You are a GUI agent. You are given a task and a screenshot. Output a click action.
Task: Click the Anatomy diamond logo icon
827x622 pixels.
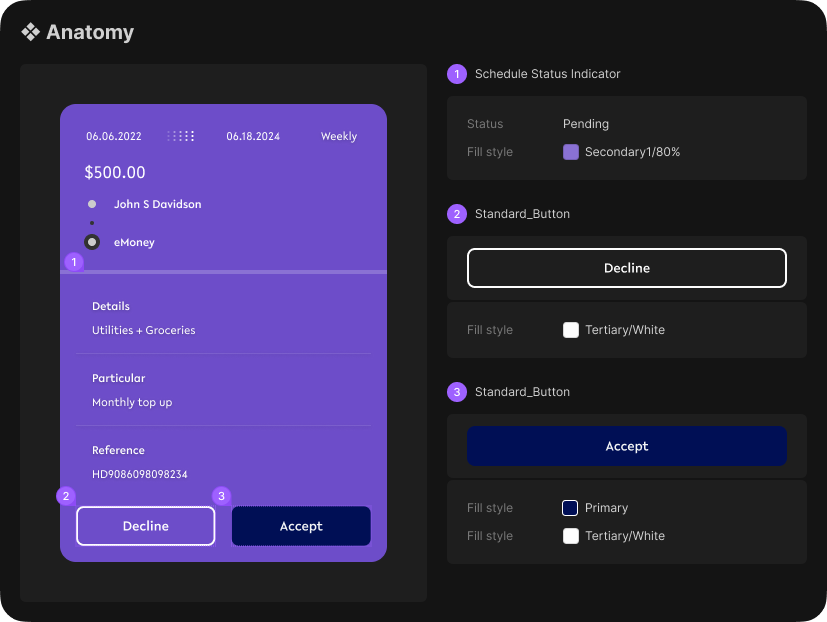tap(31, 32)
